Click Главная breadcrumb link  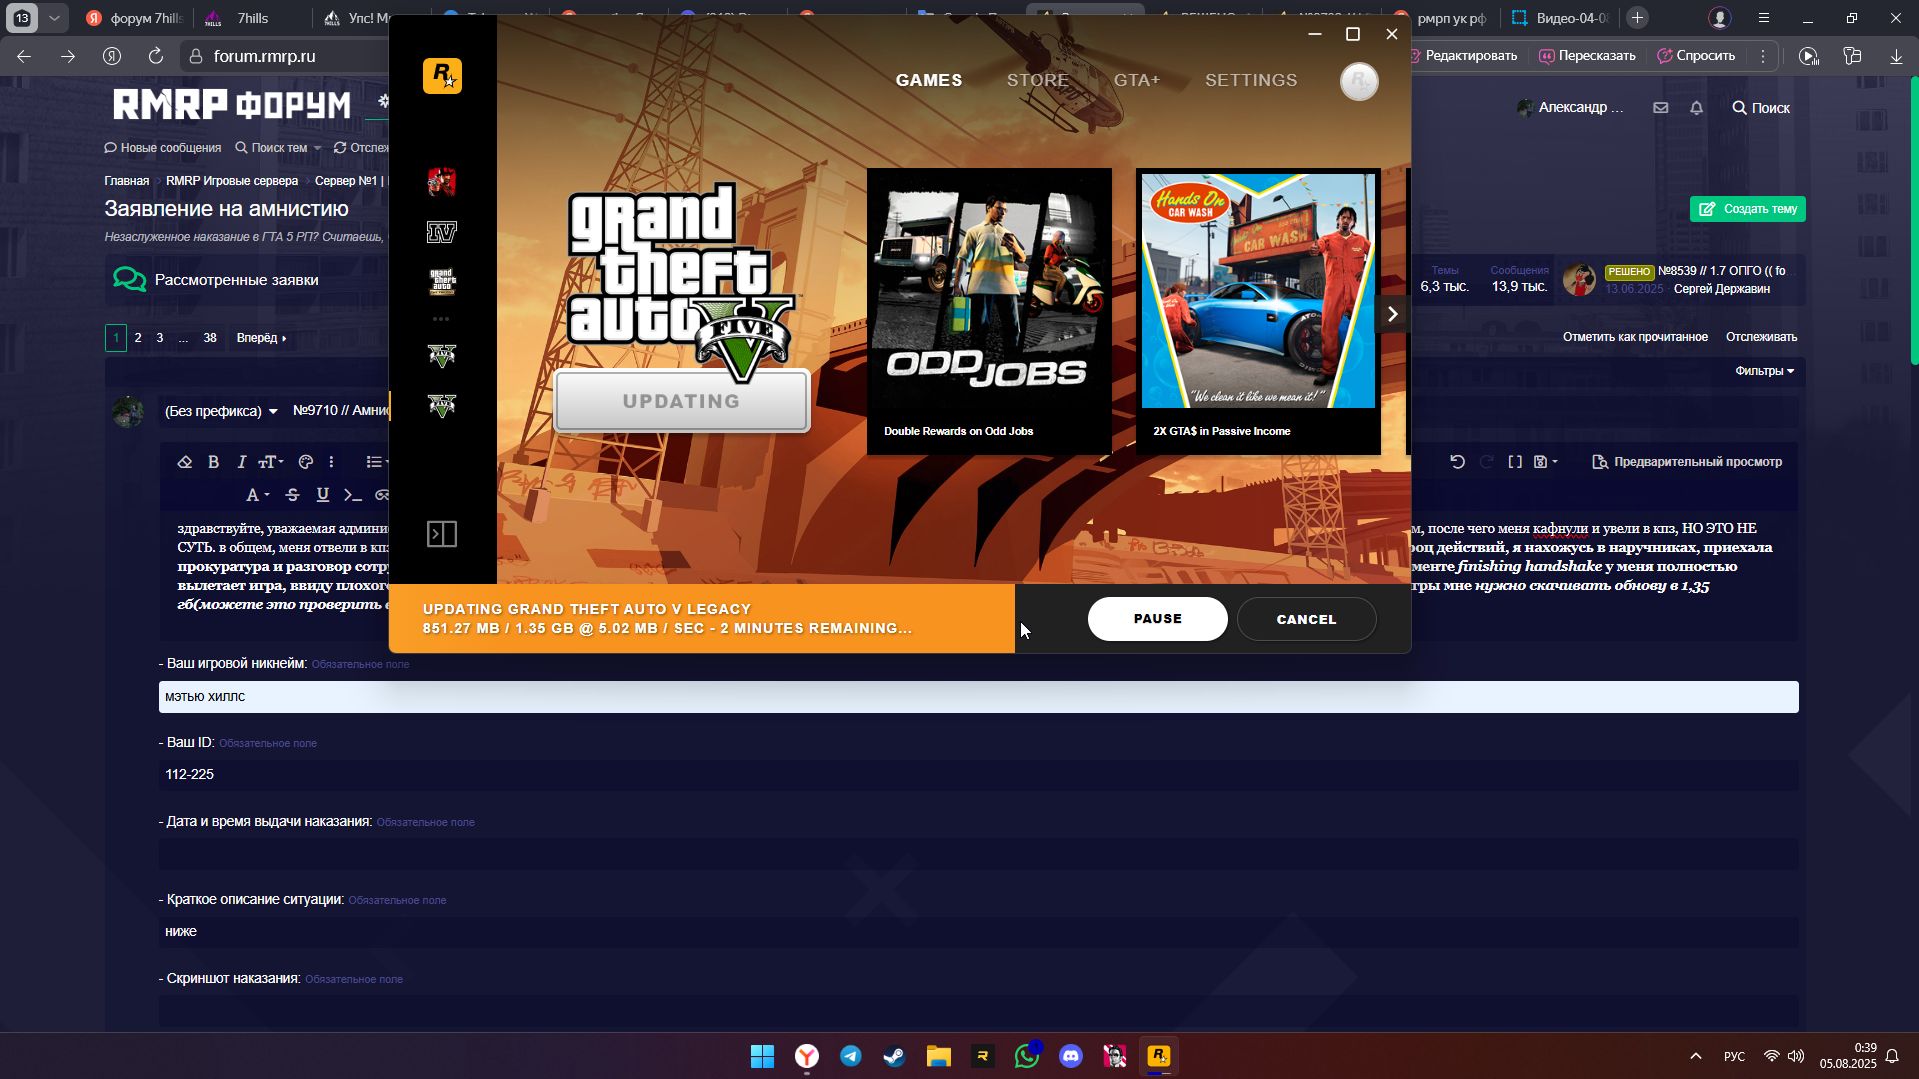click(x=127, y=181)
